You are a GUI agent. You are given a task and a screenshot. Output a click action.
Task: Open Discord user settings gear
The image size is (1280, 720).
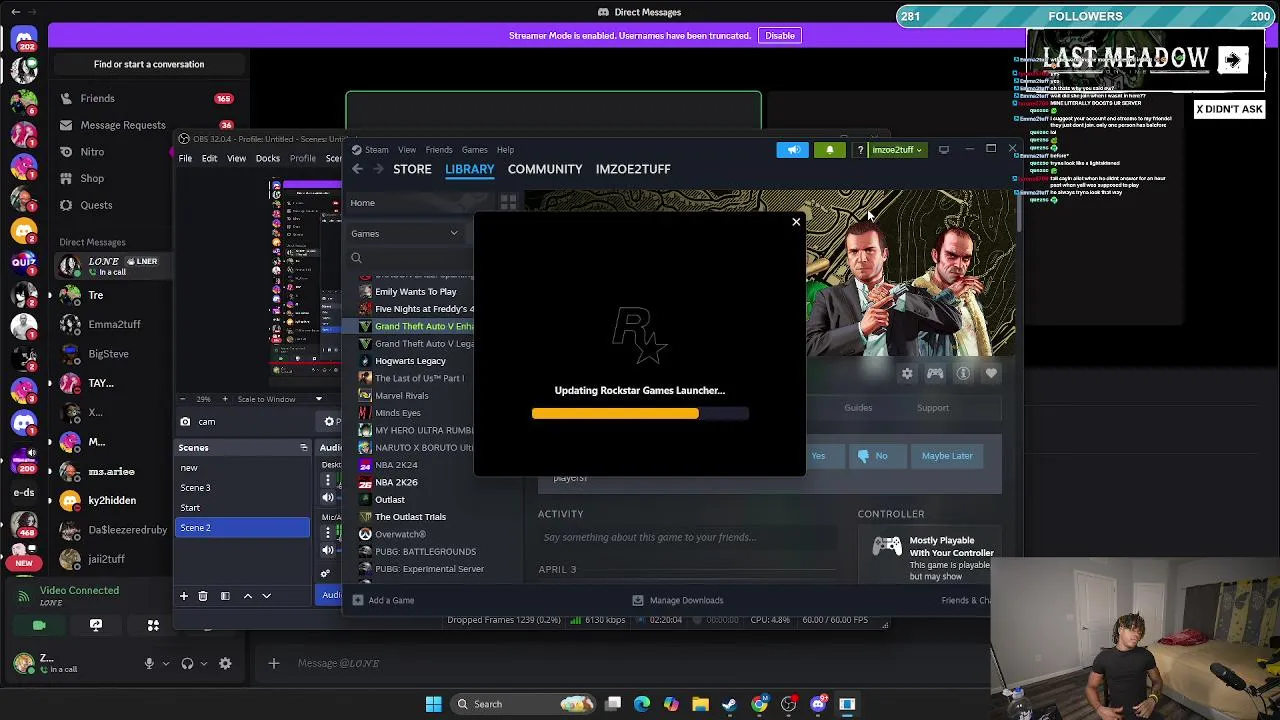(225, 663)
